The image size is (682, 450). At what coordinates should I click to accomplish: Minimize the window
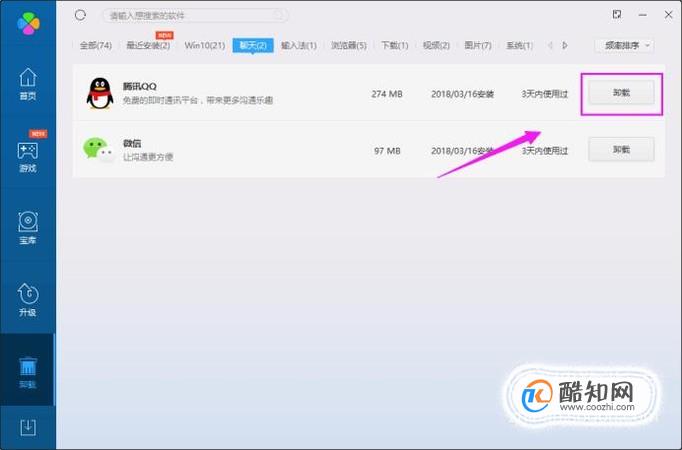(x=642, y=15)
